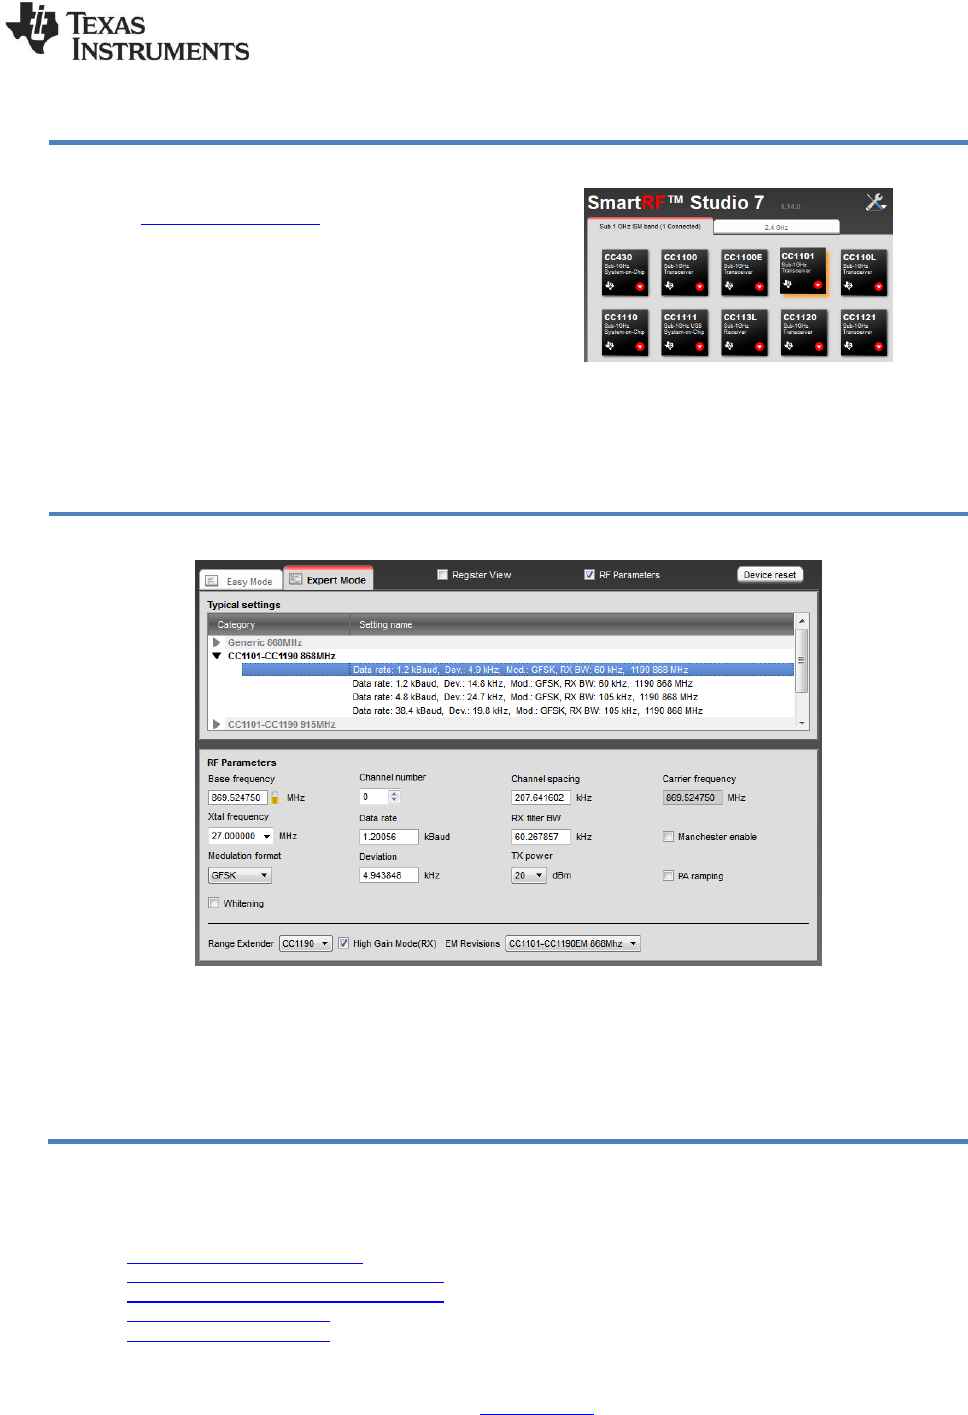
Task: Click the Device reset button
Action: point(770,575)
